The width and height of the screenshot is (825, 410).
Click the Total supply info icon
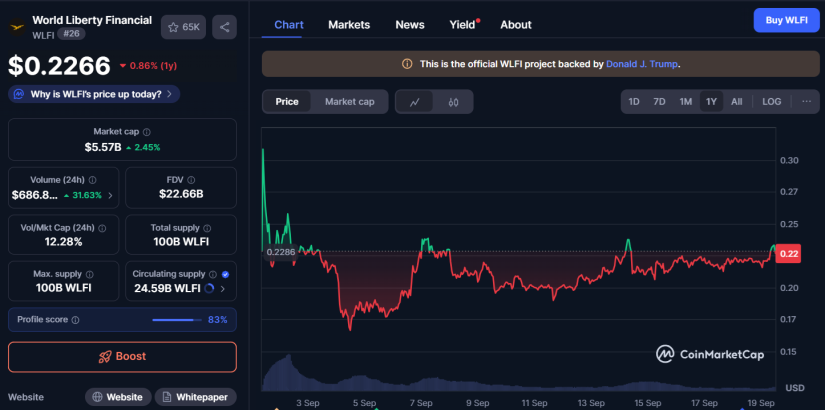pyautogui.click(x=207, y=228)
